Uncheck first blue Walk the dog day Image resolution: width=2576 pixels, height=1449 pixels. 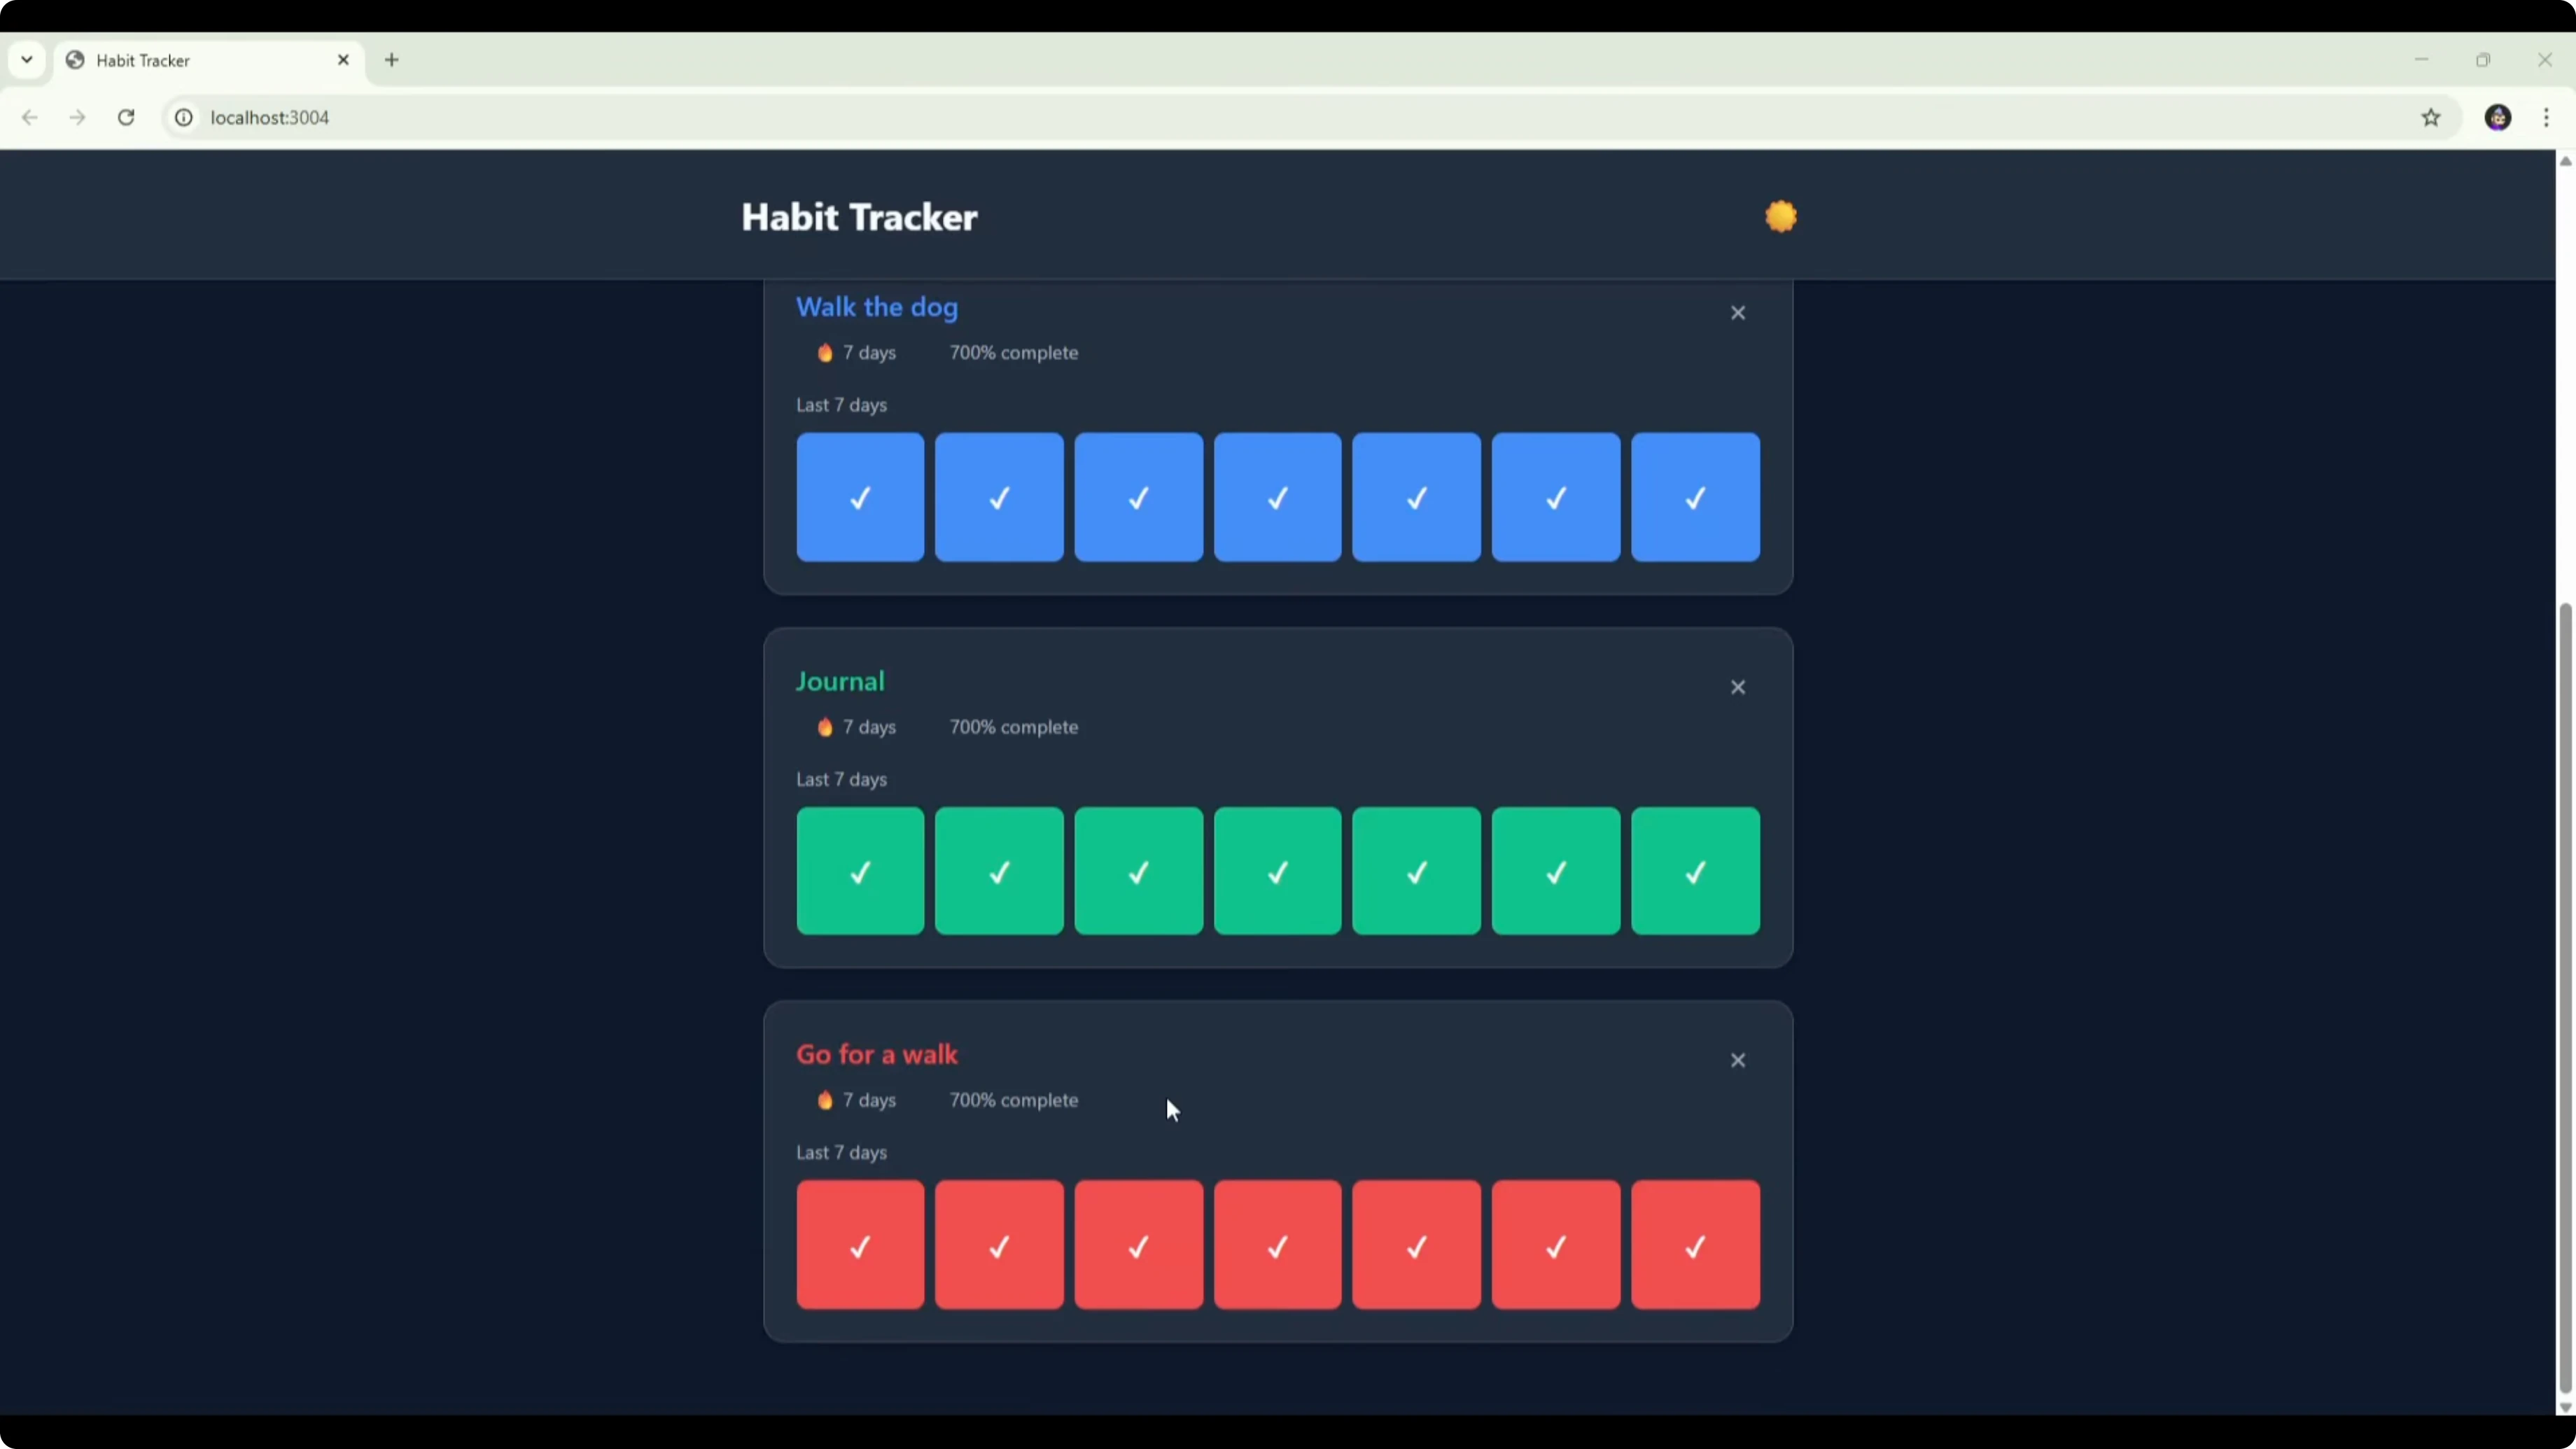[x=860, y=497]
